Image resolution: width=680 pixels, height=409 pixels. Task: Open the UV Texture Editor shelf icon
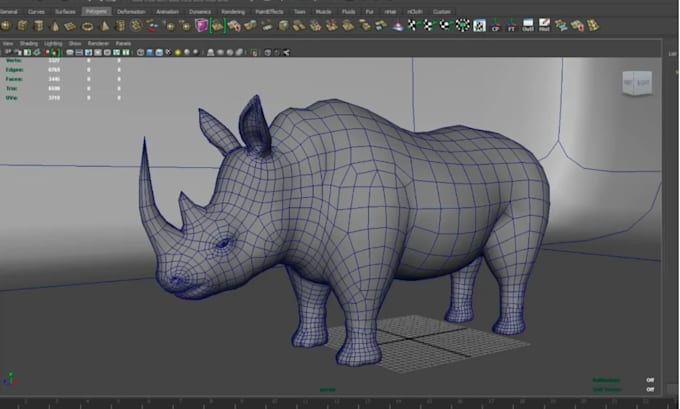tap(479, 26)
